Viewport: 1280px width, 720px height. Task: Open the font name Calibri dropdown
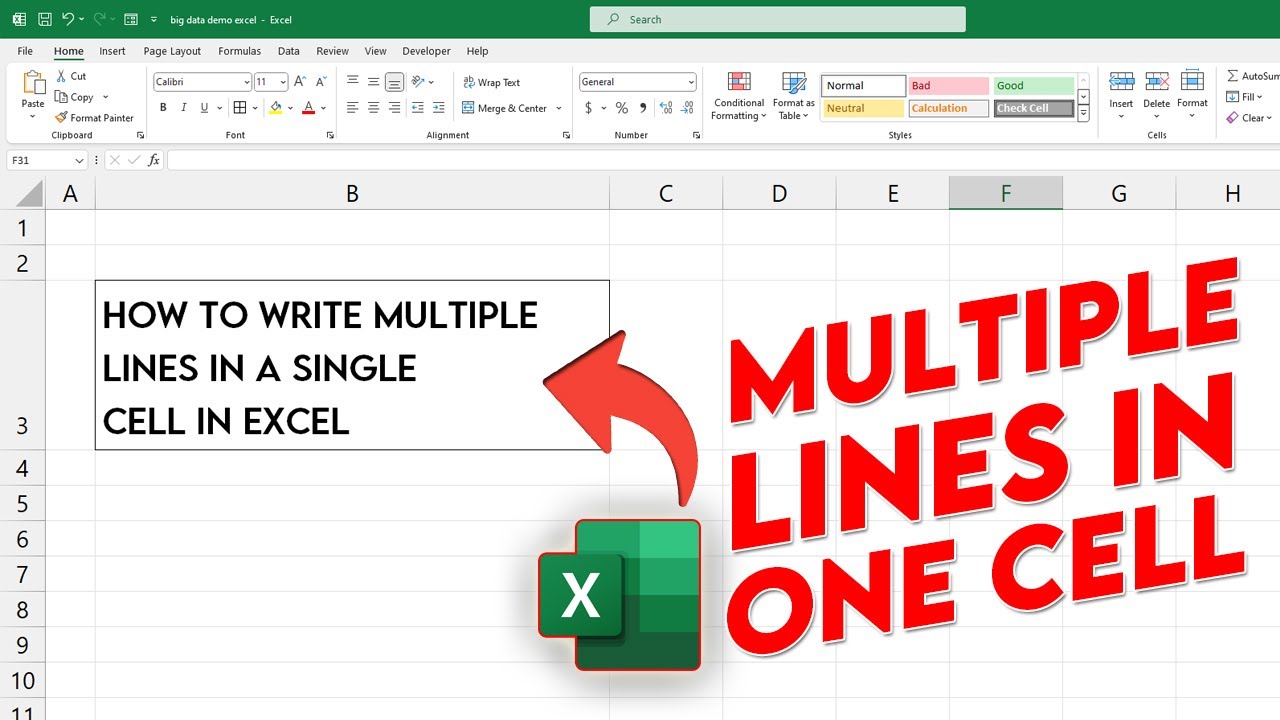(x=247, y=82)
